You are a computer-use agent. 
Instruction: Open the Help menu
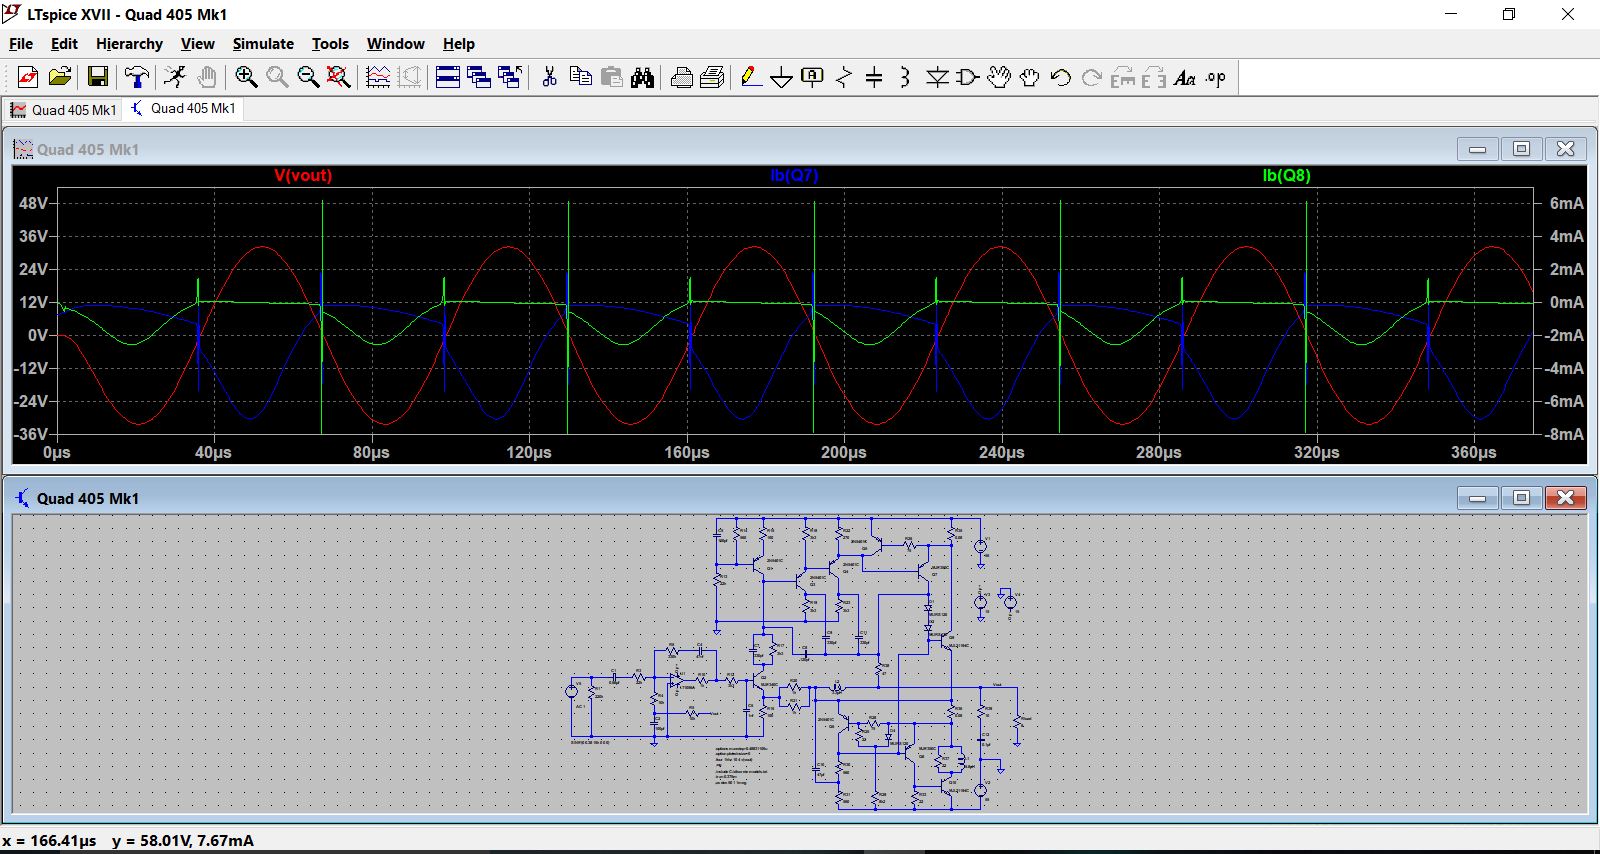pyautogui.click(x=459, y=44)
